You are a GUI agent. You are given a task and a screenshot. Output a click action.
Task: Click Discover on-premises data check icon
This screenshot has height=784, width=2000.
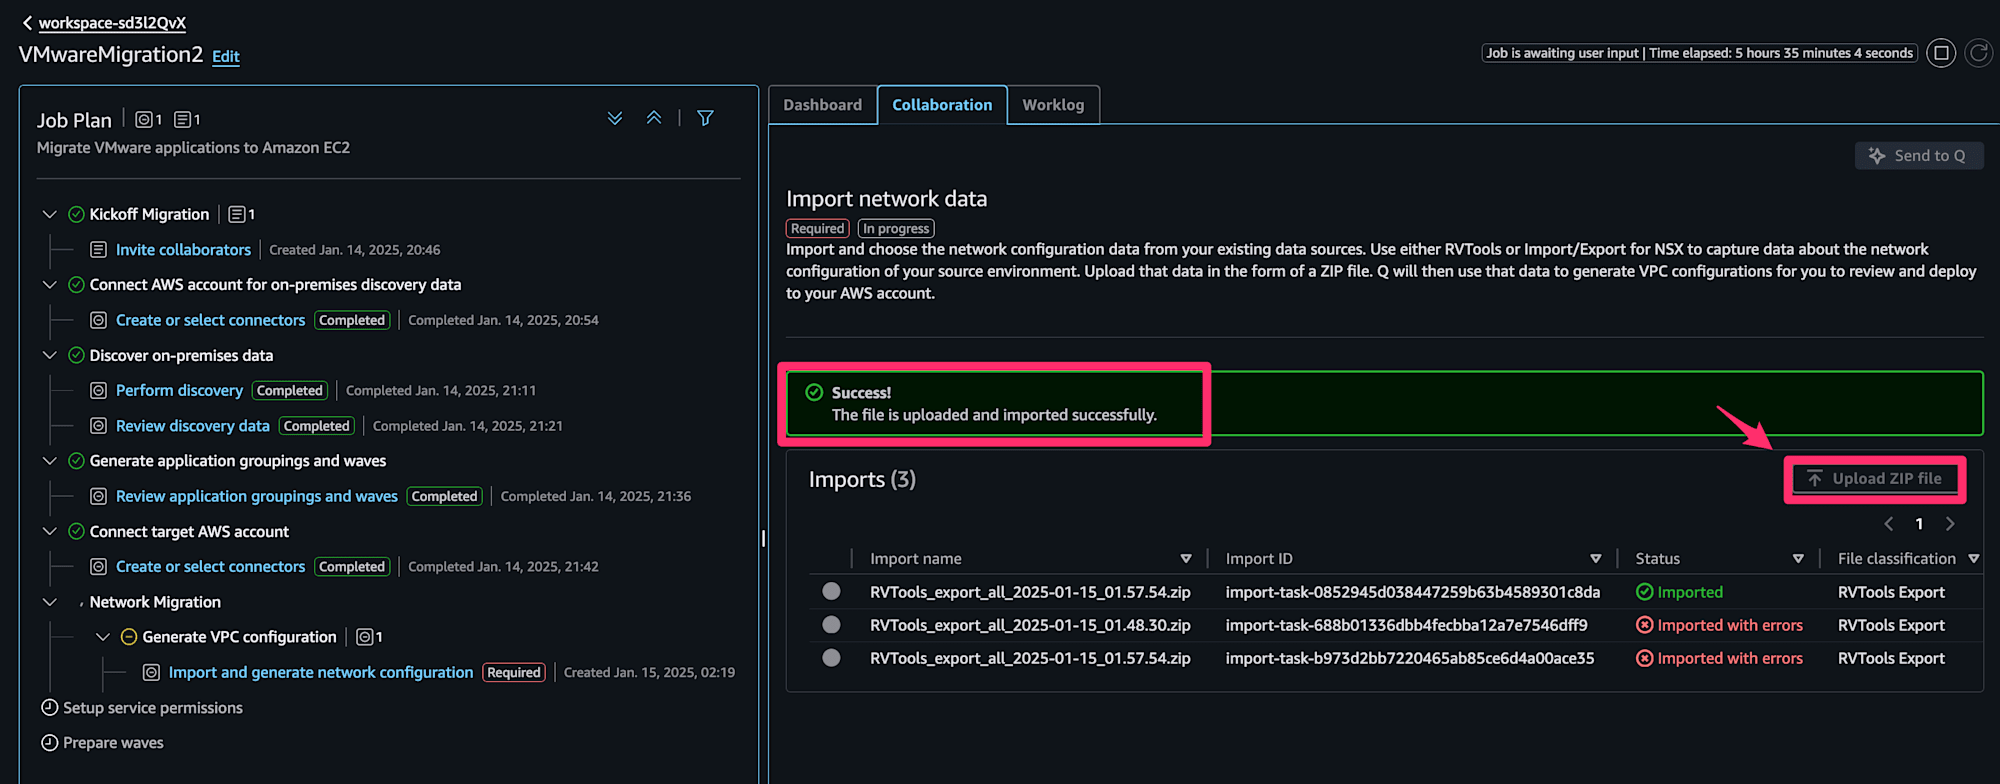(76, 355)
